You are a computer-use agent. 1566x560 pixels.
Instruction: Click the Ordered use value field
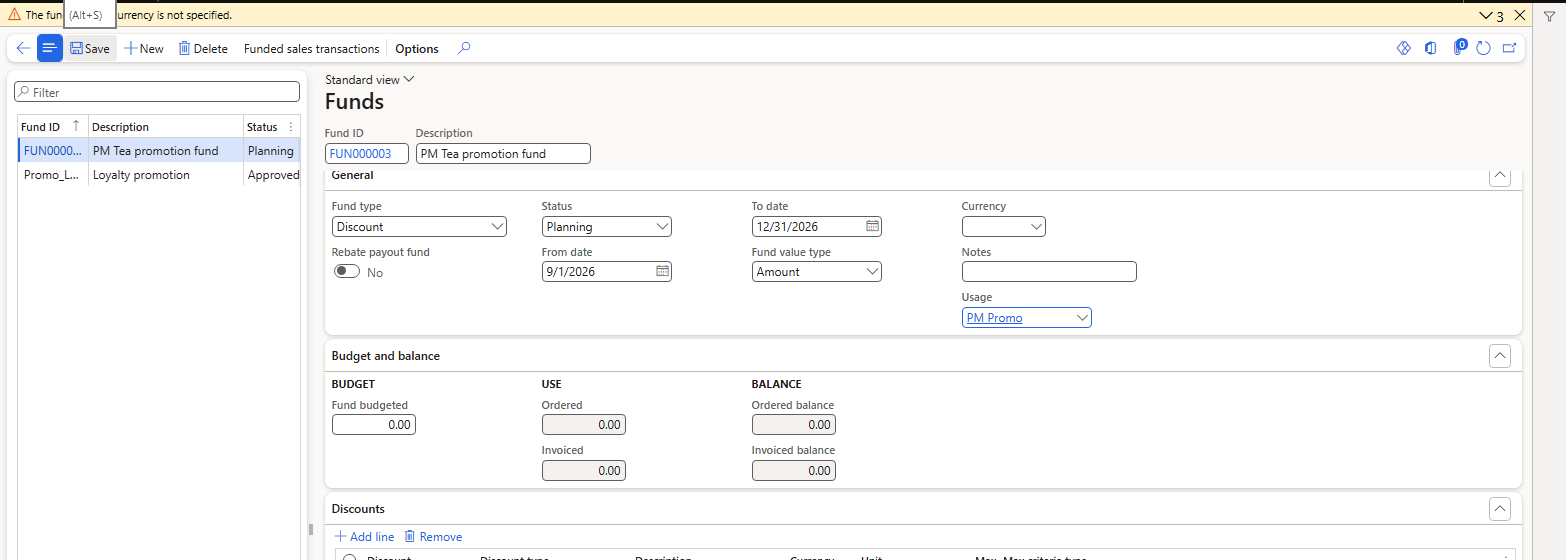pos(584,424)
